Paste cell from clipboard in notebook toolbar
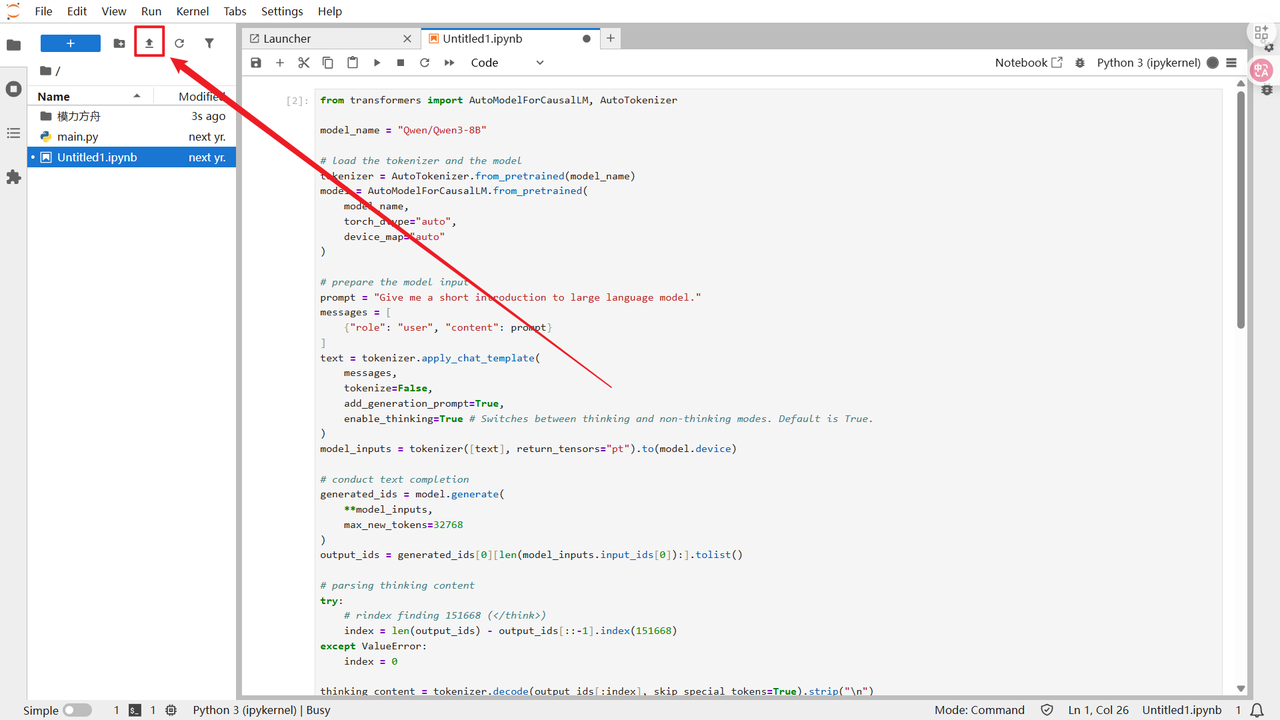The image size is (1280, 720). pos(352,62)
